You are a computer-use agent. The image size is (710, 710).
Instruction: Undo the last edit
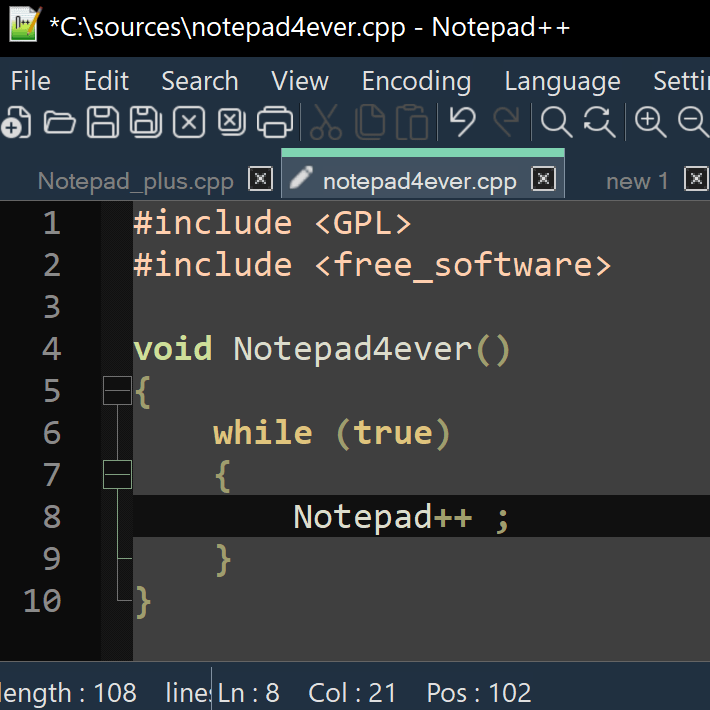[x=462, y=122]
